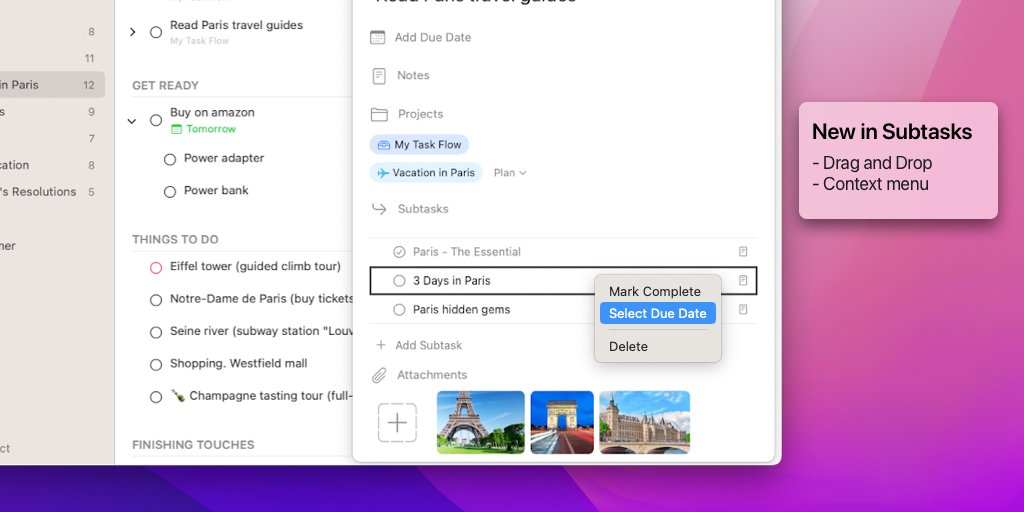Viewport: 1024px width, 512px height.
Task: Complete the Notre-Dame de Paris task
Action: [156, 300]
